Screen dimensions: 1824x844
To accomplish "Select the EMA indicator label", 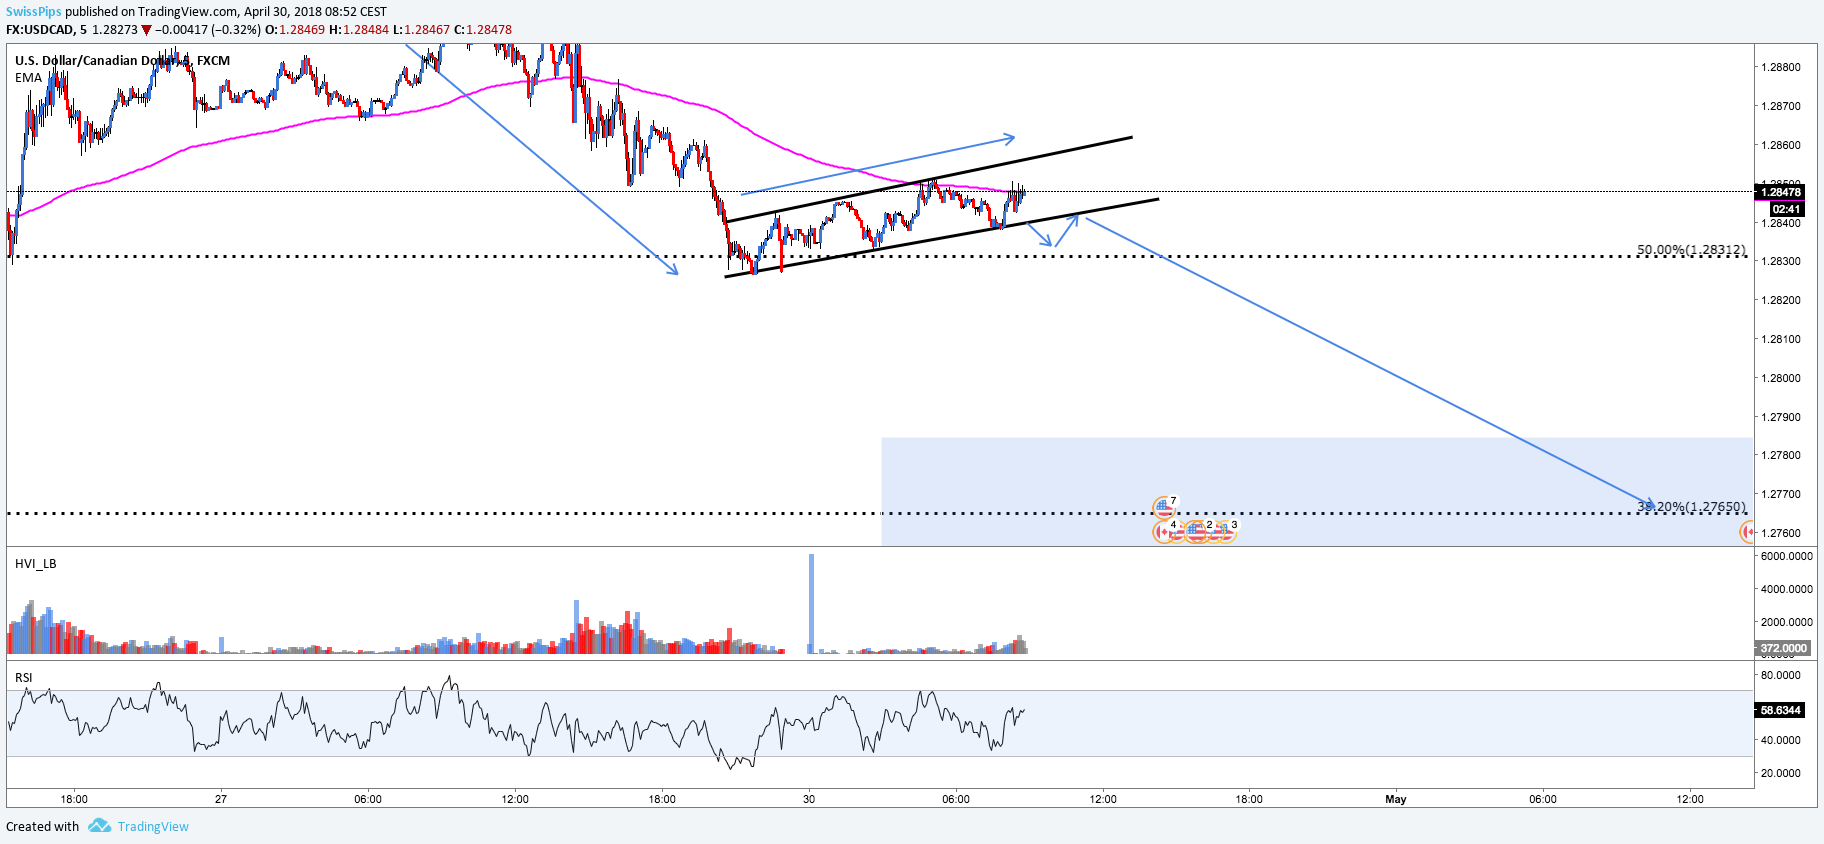I will click(x=29, y=78).
